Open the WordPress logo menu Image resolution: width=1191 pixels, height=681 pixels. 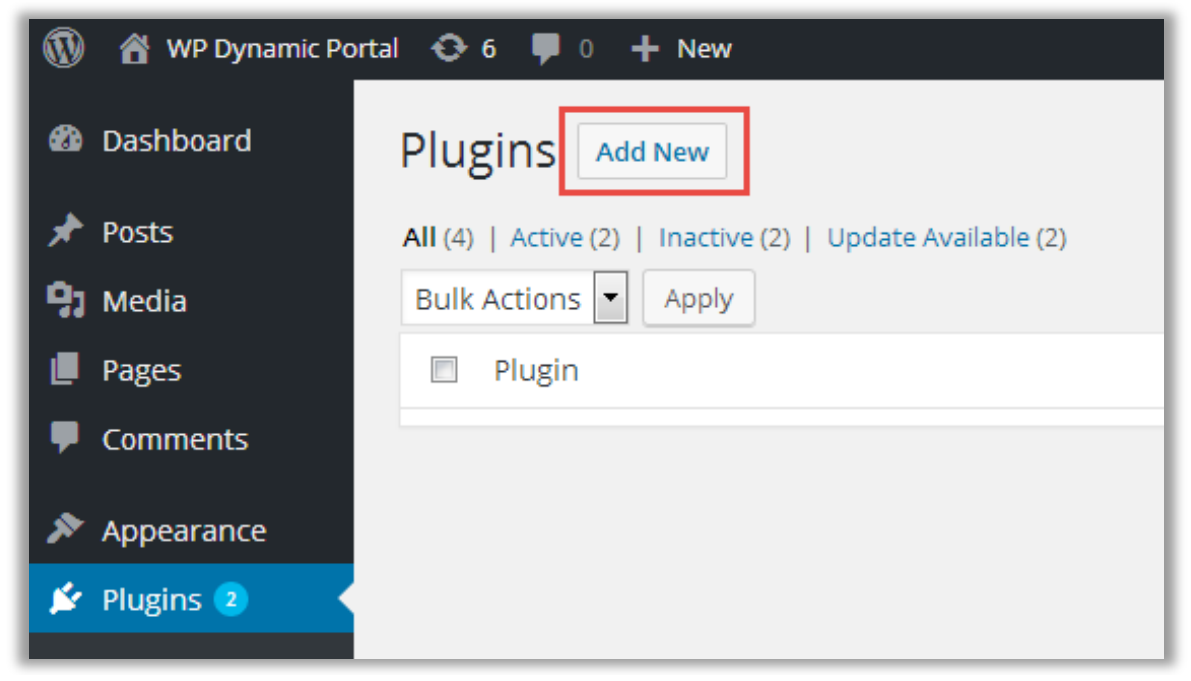click(63, 49)
